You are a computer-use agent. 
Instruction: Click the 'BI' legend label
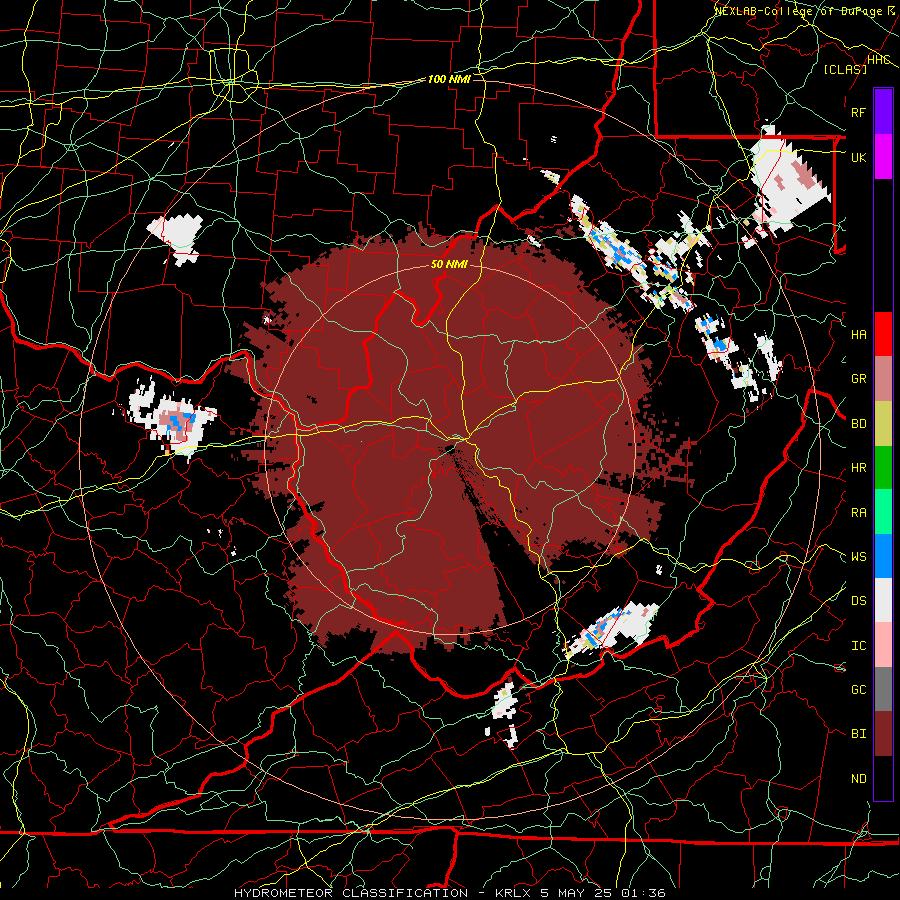tap(858, 734)
